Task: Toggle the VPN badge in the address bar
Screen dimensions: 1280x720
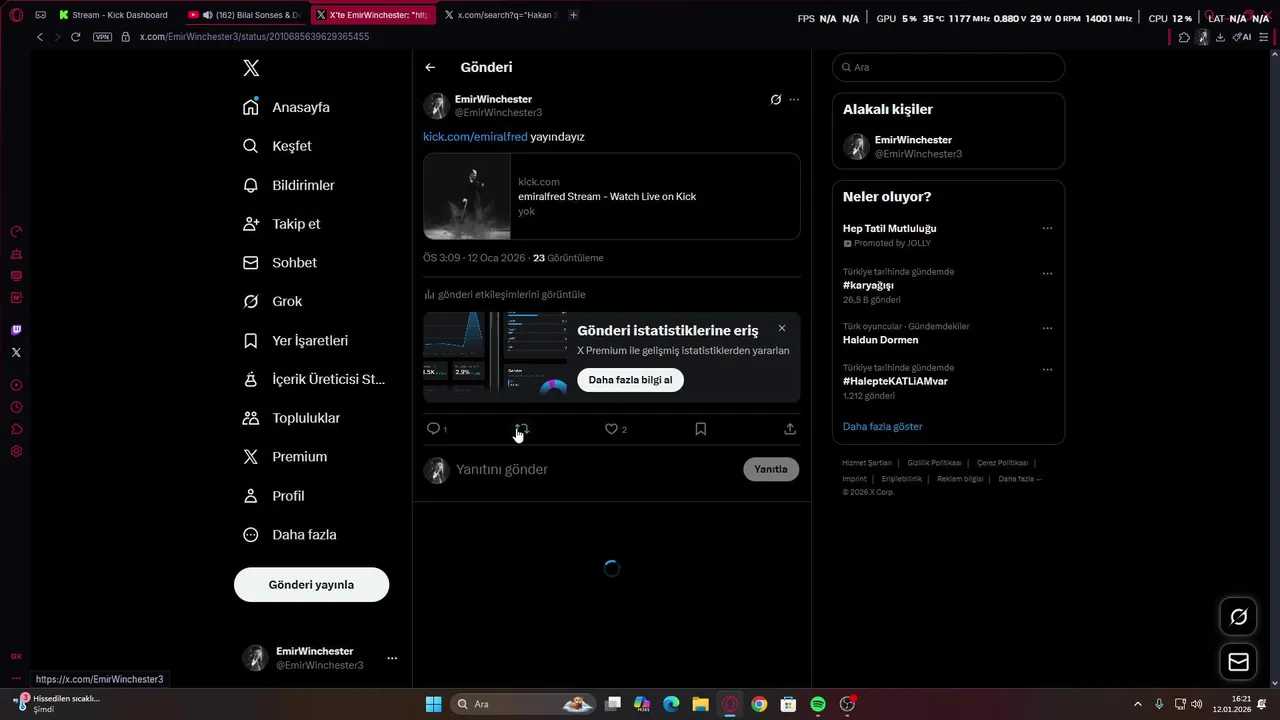Action: click(102, 37)
